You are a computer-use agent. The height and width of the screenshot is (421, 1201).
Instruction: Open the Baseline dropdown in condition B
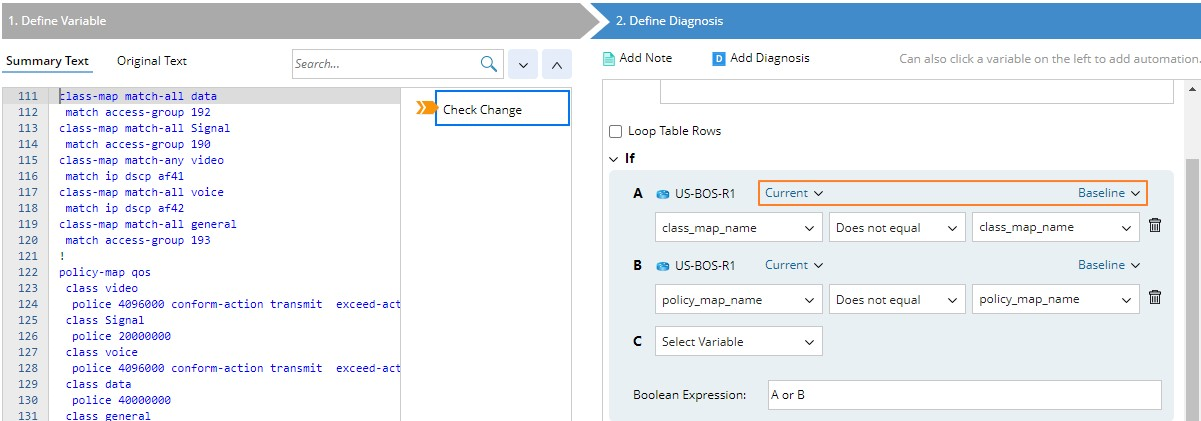point(1108,265)
